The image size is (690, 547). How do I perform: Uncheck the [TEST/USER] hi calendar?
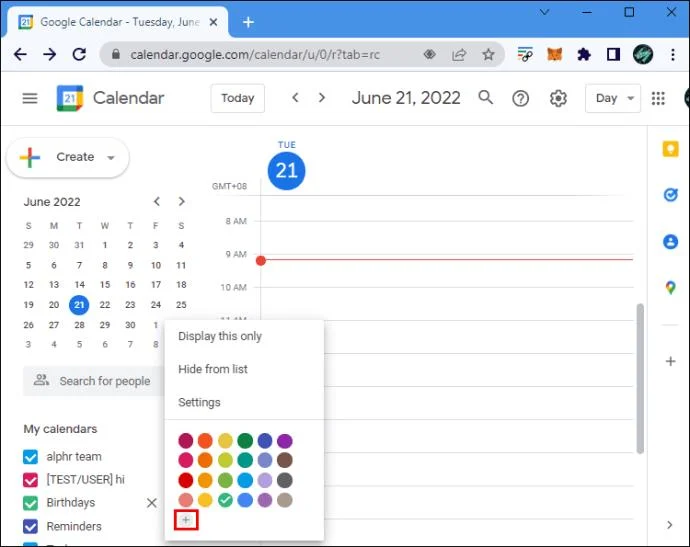click(x=30, y=480)
